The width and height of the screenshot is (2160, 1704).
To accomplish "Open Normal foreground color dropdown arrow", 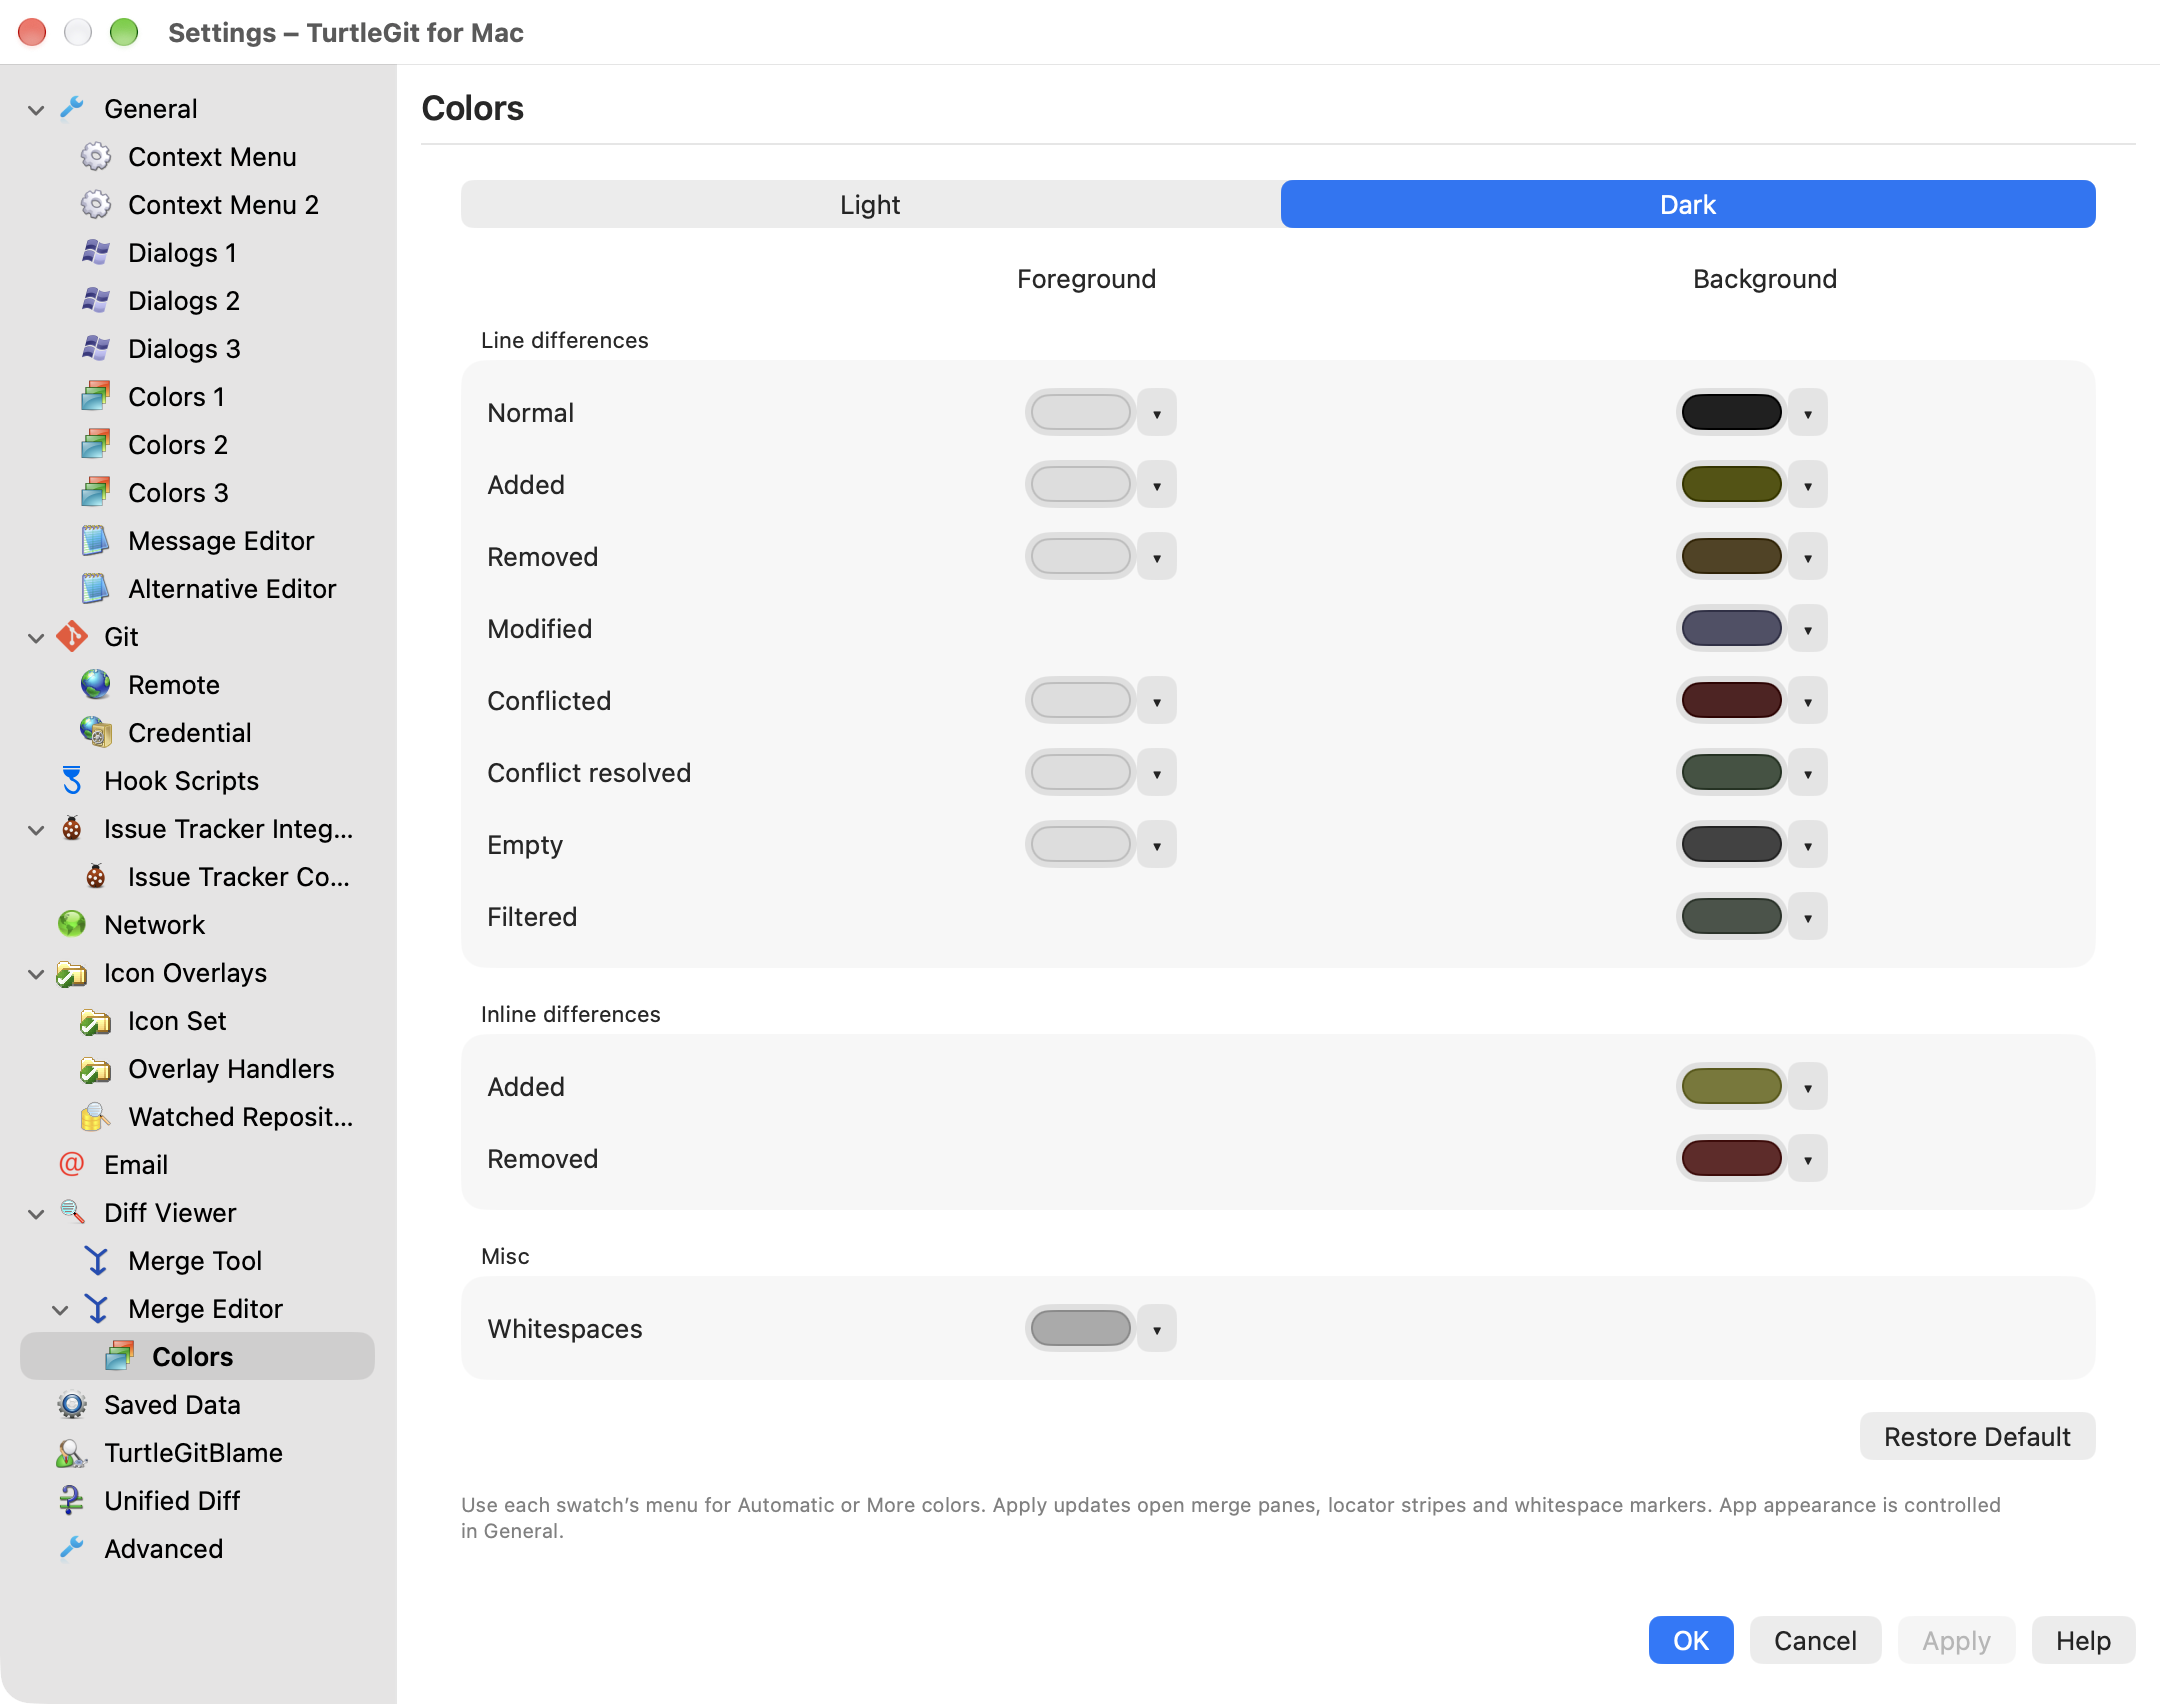I will click(x=1157, y=413).
